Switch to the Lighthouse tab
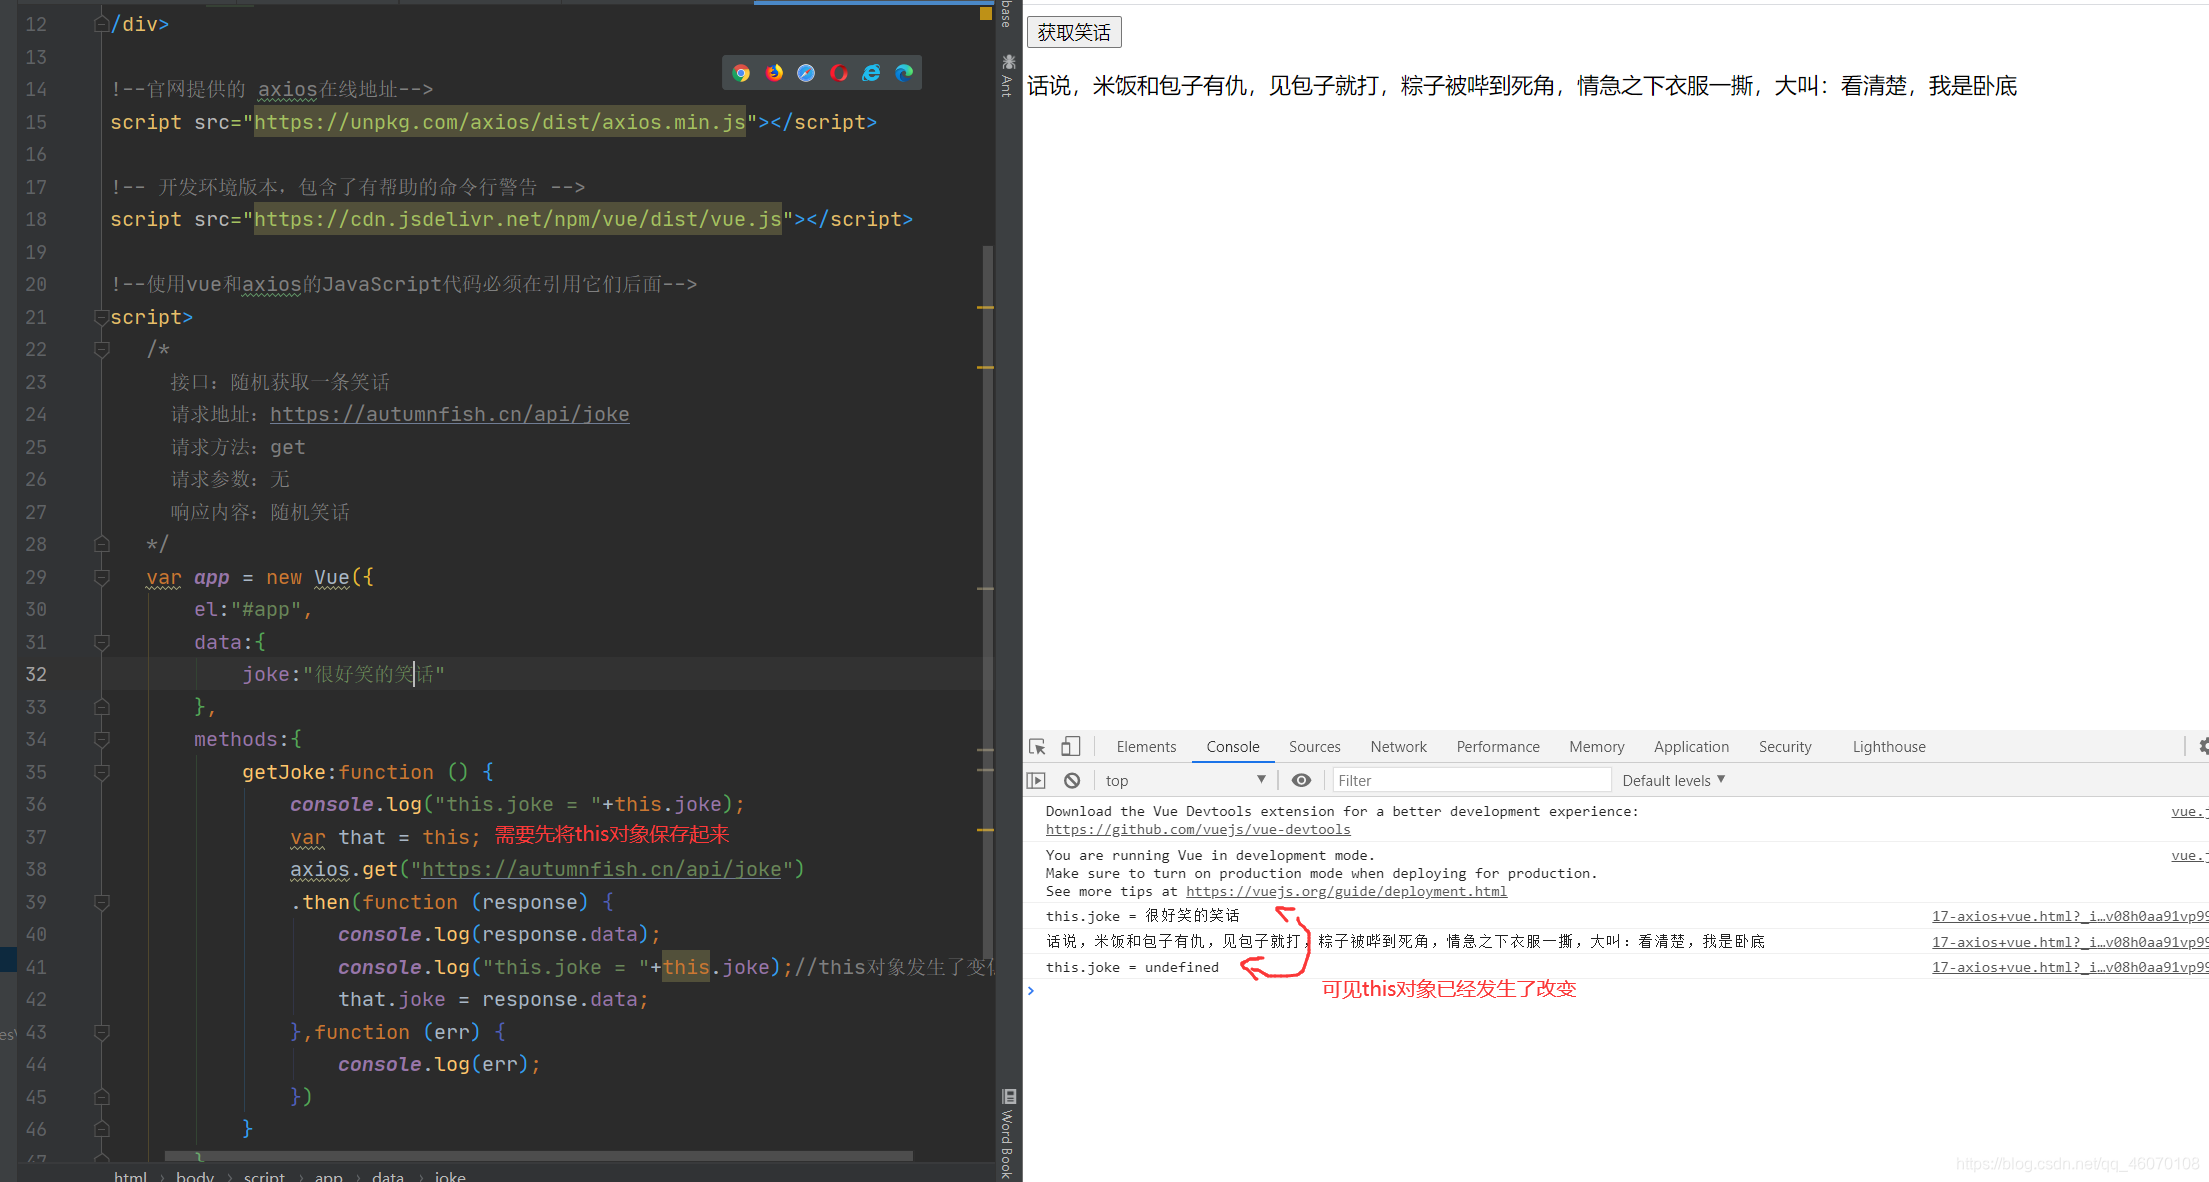The width and height of the screenshot is (2209, 1182). point(1888,747)
